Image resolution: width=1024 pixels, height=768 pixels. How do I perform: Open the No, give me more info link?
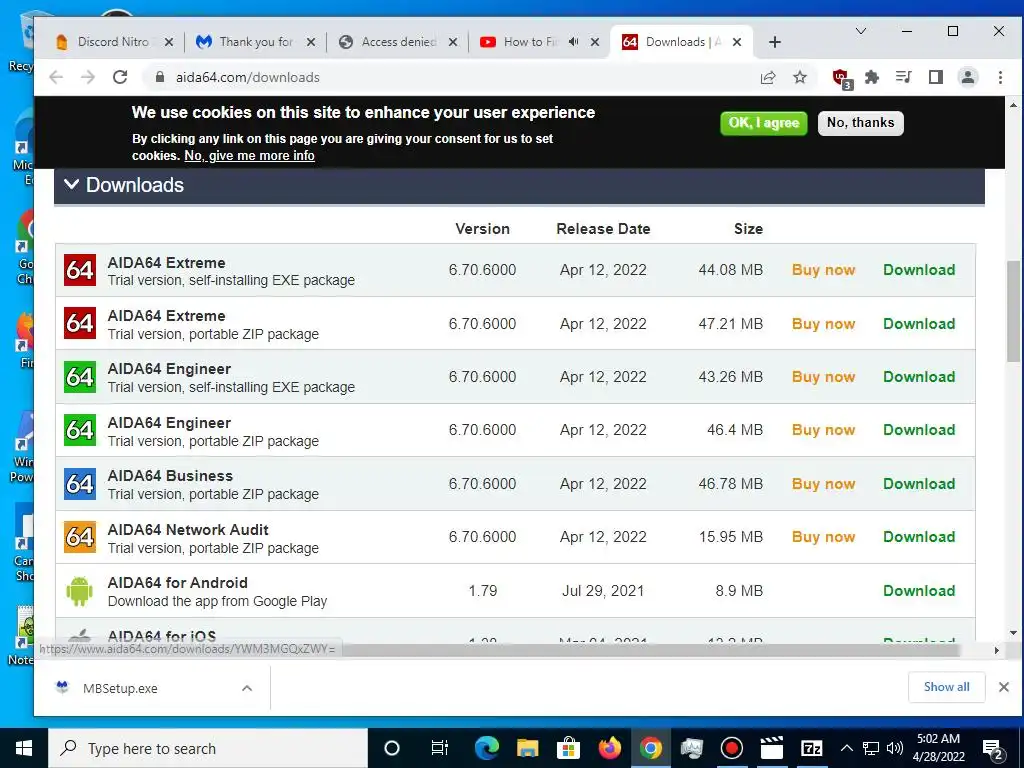coord(249,156)
